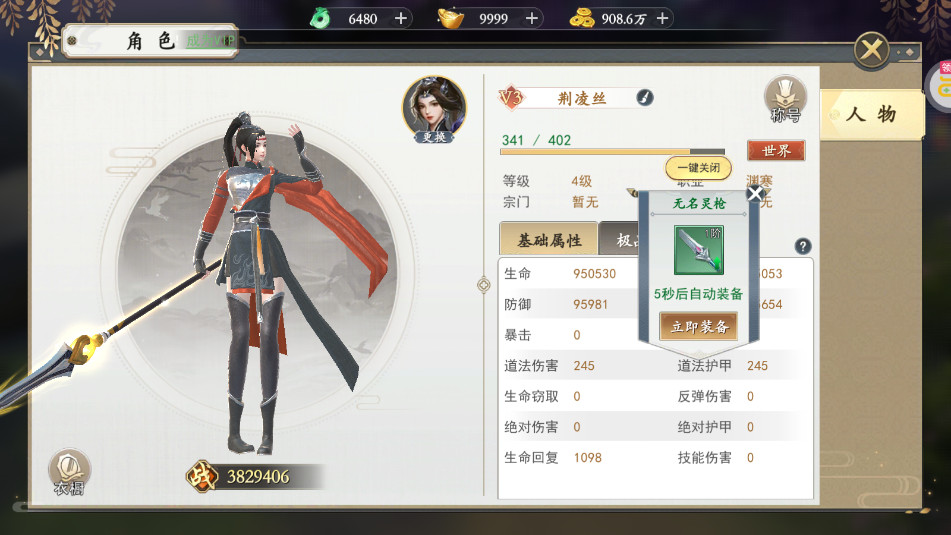Dismiss the 无名灵枪 equip popup
Viewport: 951px width, 535px height.
pyautogui.click(x=755, y=193)
